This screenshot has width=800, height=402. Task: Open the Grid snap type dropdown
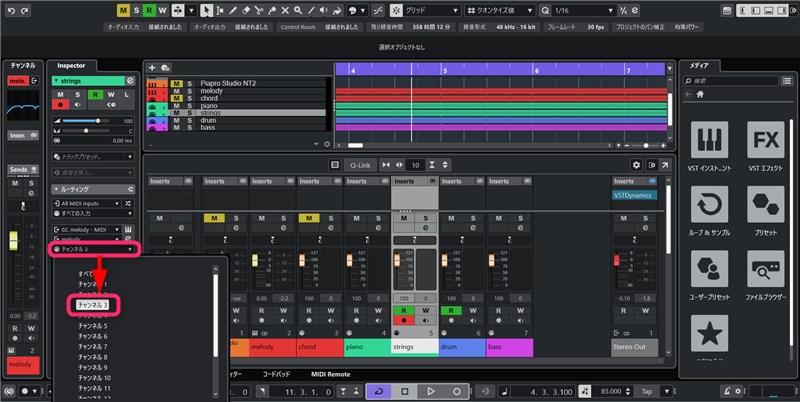432,10
